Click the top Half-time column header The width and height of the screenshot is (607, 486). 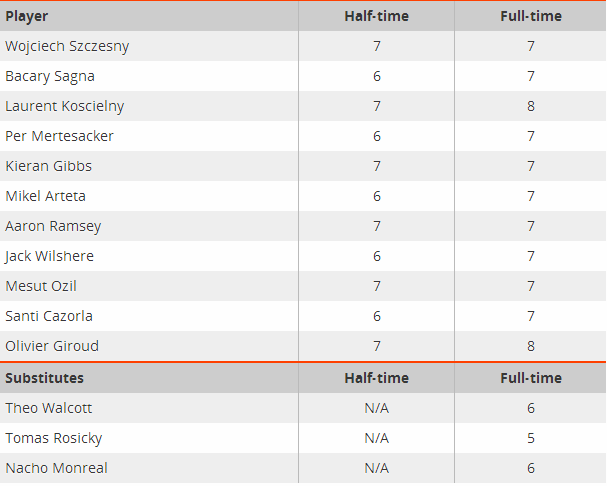coord(376,16)
